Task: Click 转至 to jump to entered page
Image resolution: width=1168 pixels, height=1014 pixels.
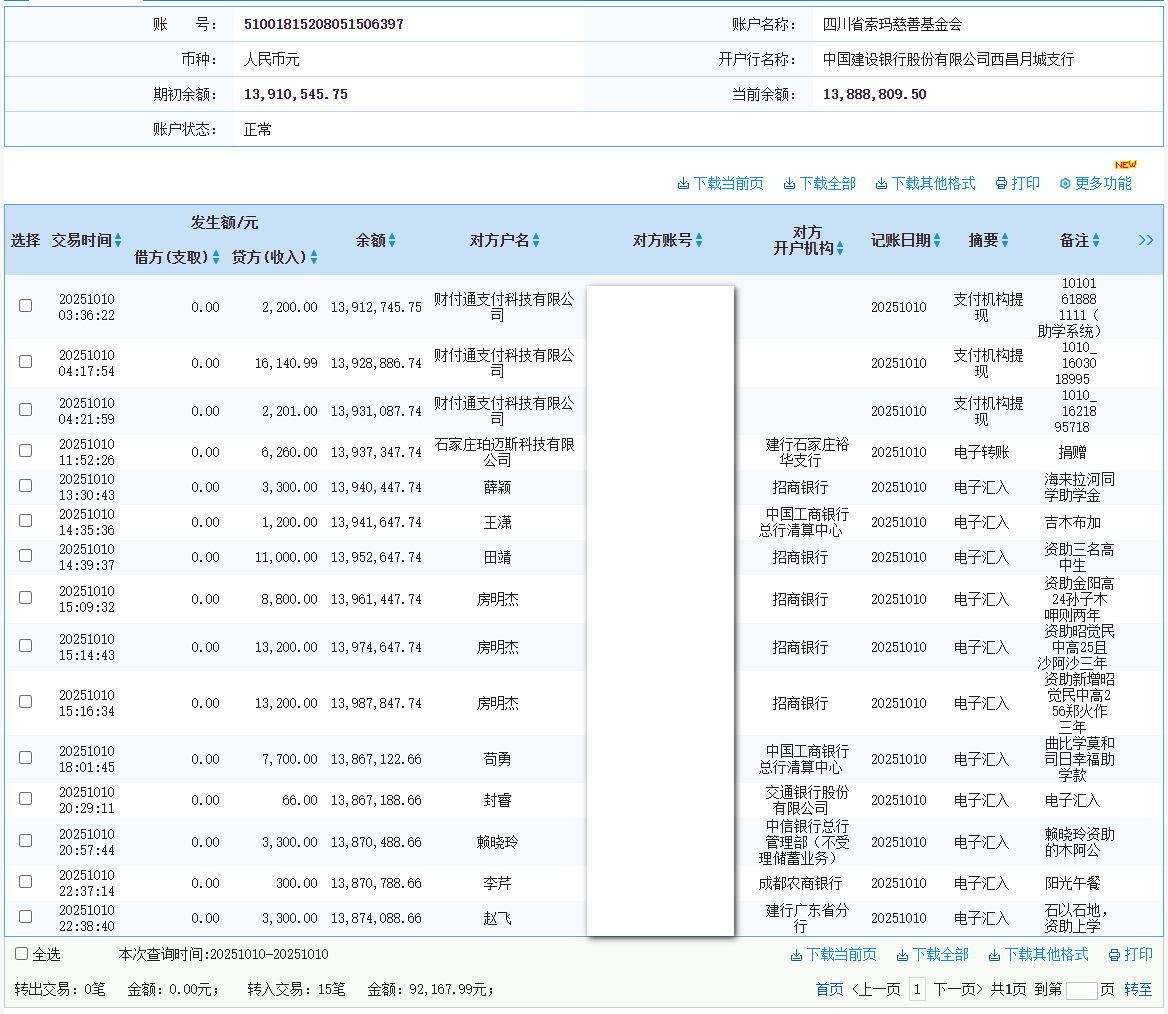Action: coord(1140,988)
